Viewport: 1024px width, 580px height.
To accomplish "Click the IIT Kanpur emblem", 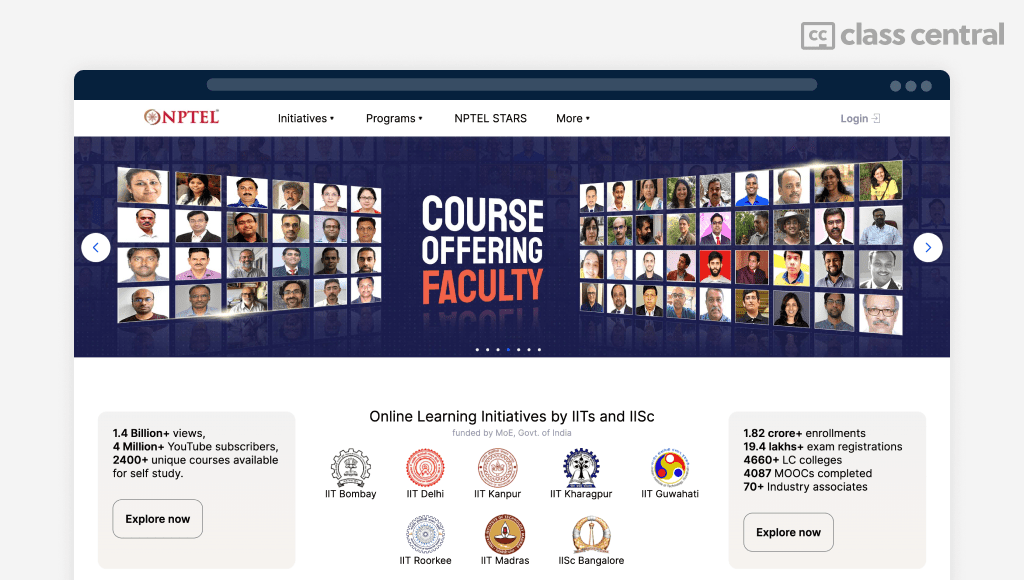I will click(498, 468).
